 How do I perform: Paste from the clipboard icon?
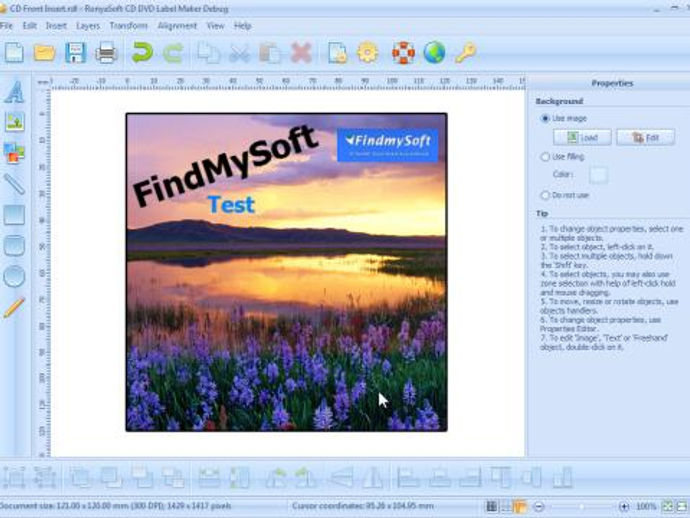pos(270,53)
